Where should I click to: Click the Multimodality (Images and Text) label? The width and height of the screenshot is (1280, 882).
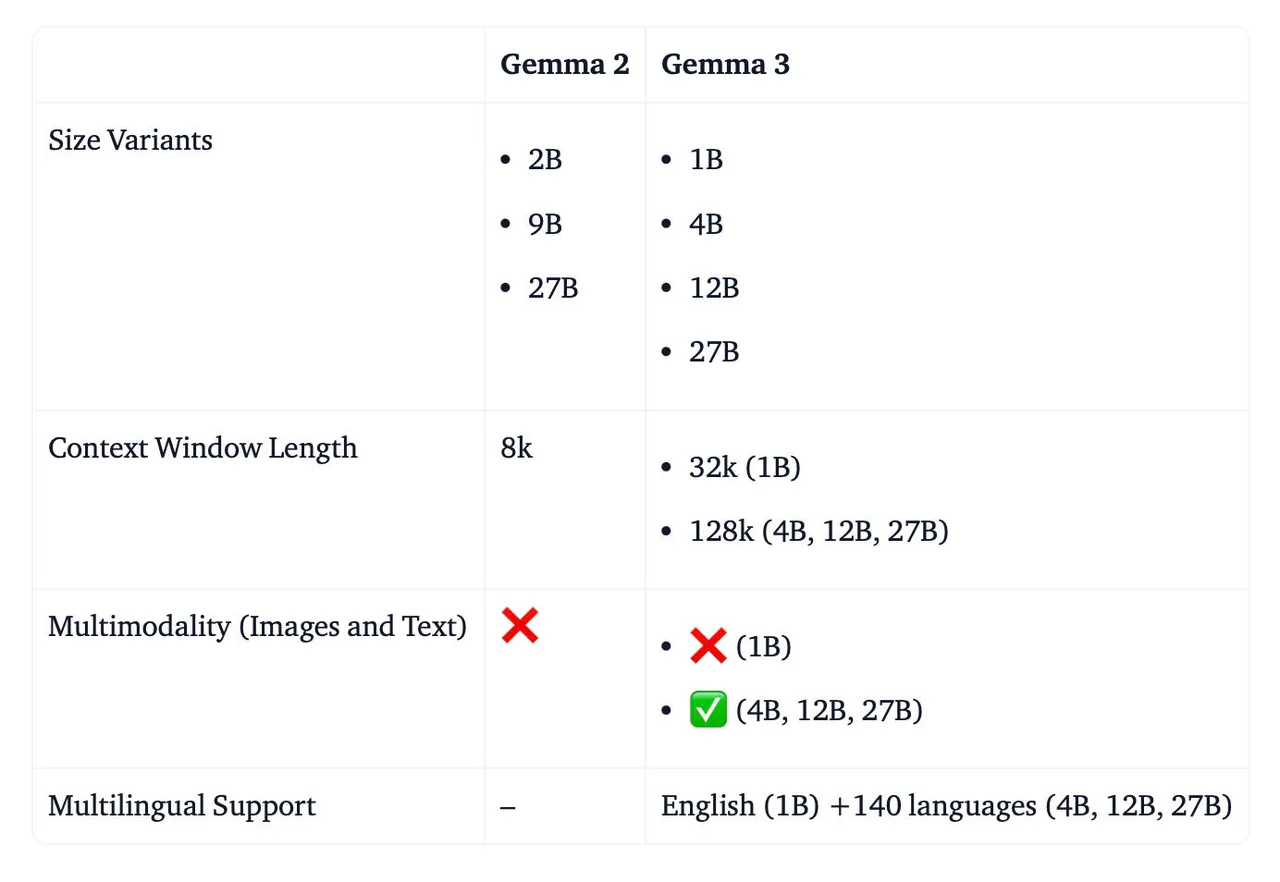258,626
